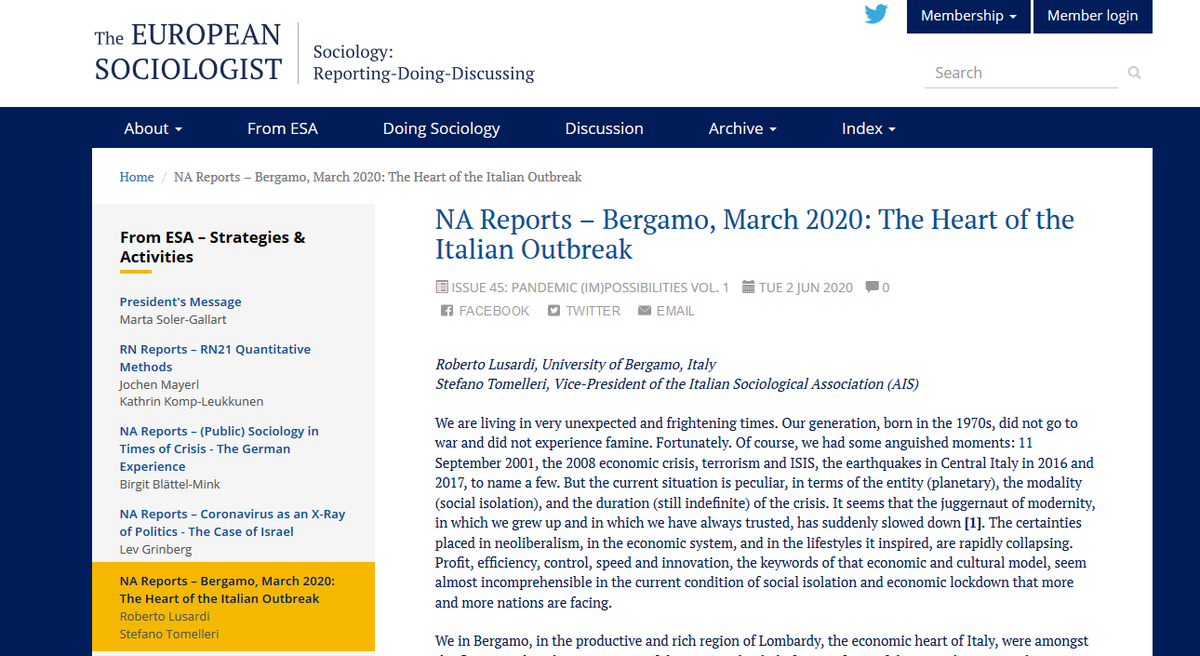The image size is (1200, 656).
Task: Click the issue document icon
Action: coord(442,287)
